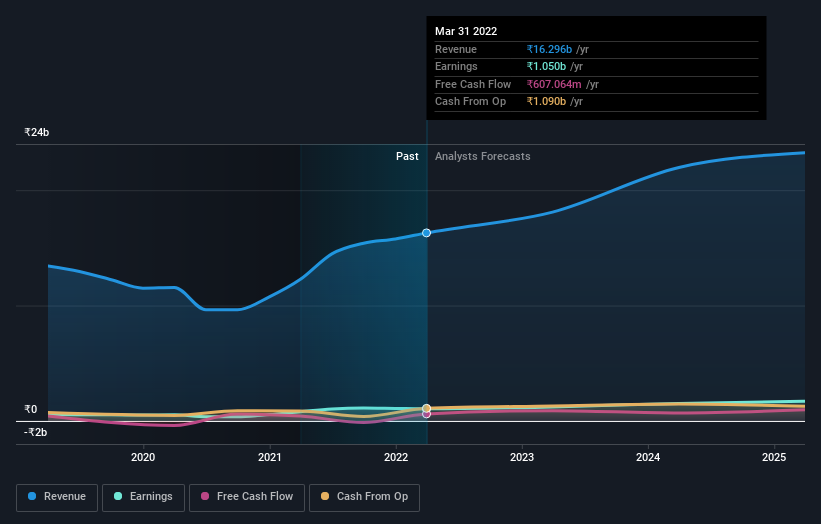Click the Revenue row label in the tooltip

coord(456,49)
